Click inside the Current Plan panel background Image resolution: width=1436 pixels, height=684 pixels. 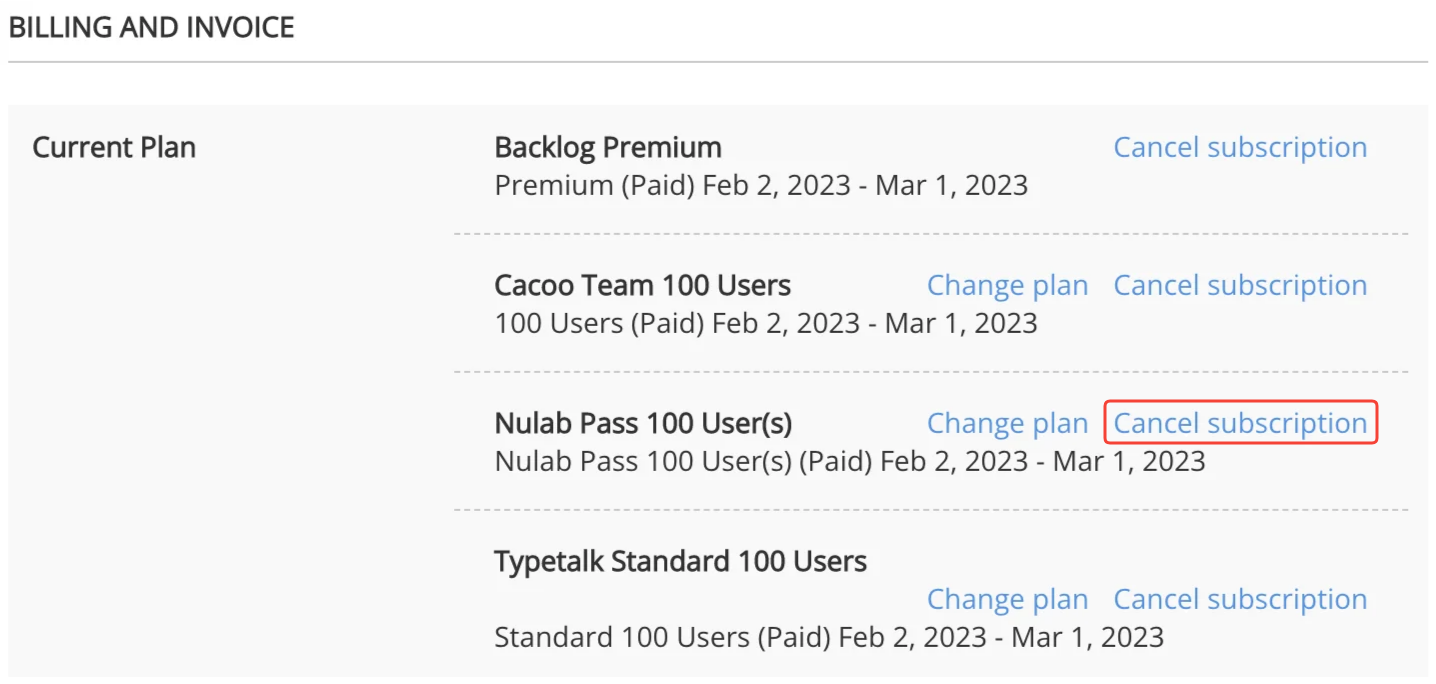pos(250,450)
